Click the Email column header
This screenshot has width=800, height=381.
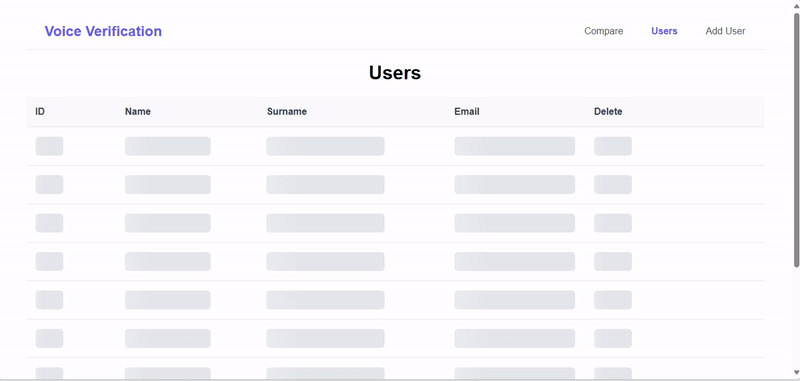[x=467, y=111]
